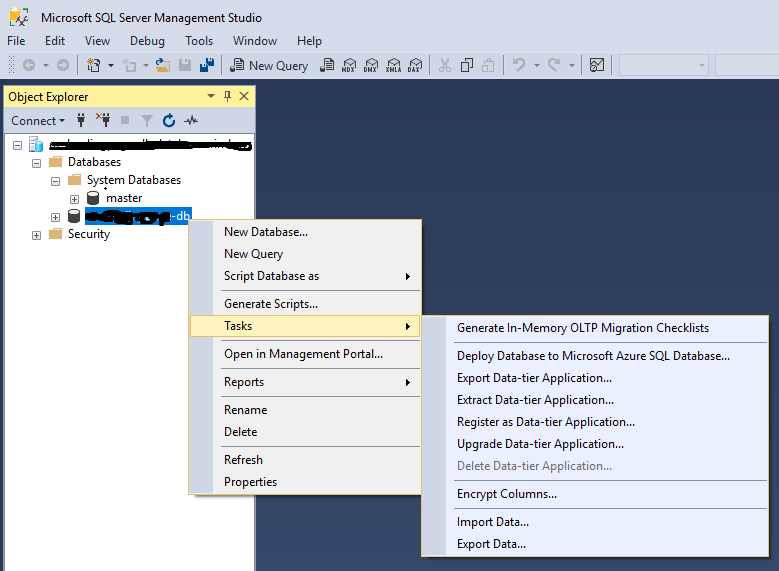Click the New Query toolbar button
Viewport: 779px width, 571px height.
[x=269, y=66]
